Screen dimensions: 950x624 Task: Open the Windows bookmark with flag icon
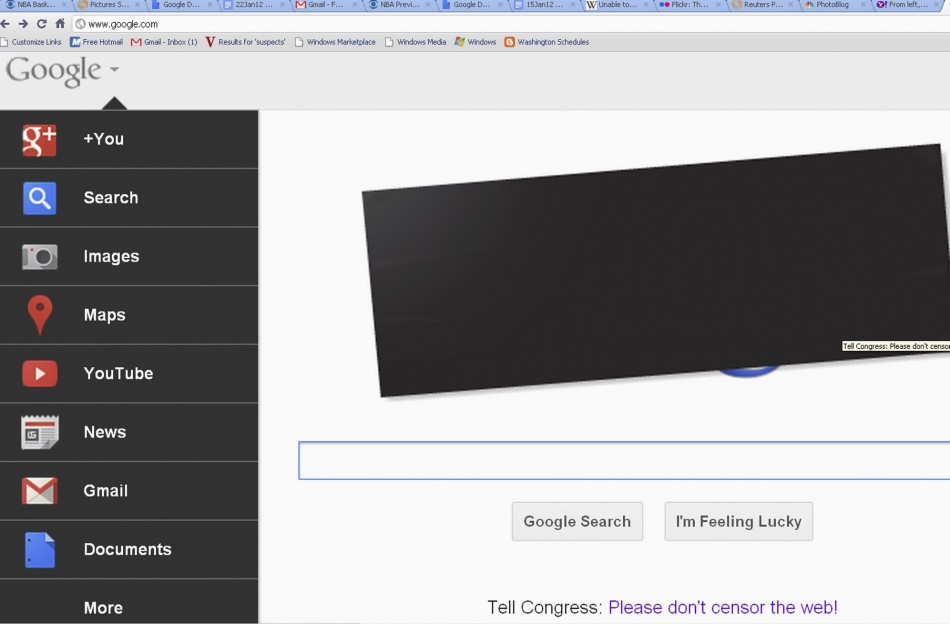point(476,42)
